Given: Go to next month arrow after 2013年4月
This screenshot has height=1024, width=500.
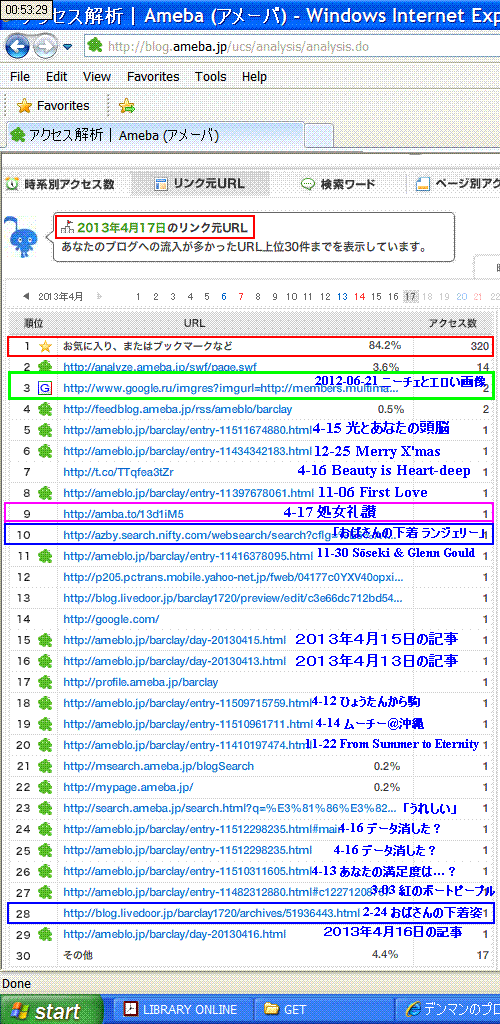Looking at the screenshot, I should (x=99, y=296).
